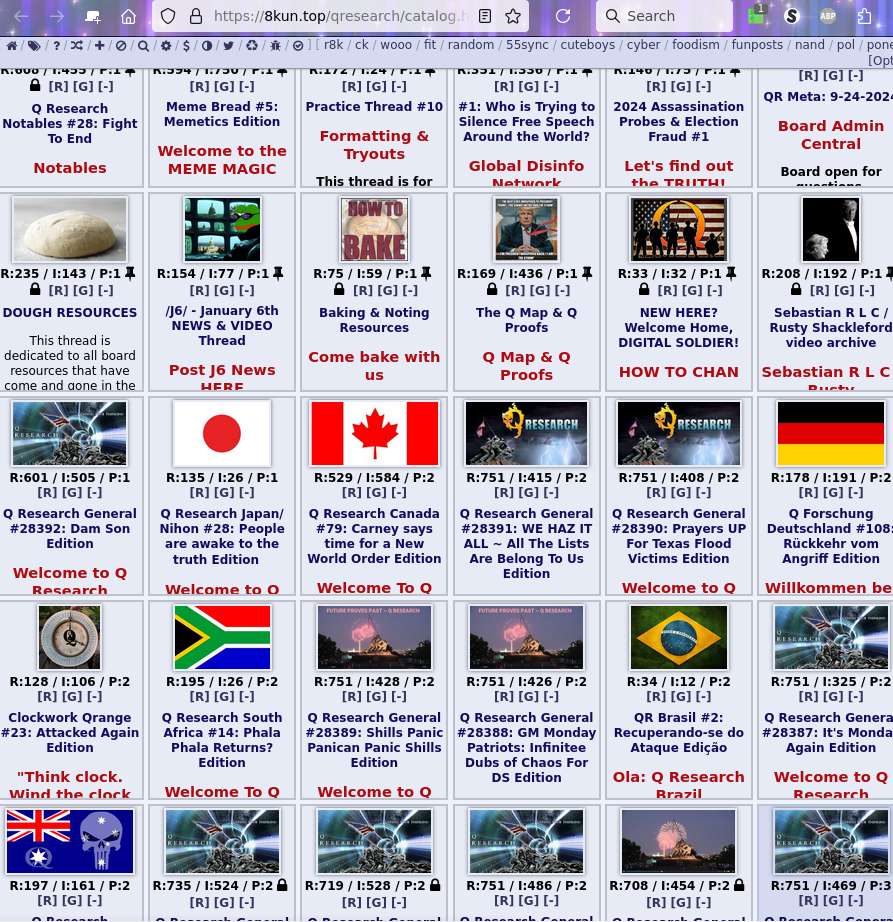Click 'Q Research General #28392: Dam Son Edition'
The image size is (893, 922).
70,528
